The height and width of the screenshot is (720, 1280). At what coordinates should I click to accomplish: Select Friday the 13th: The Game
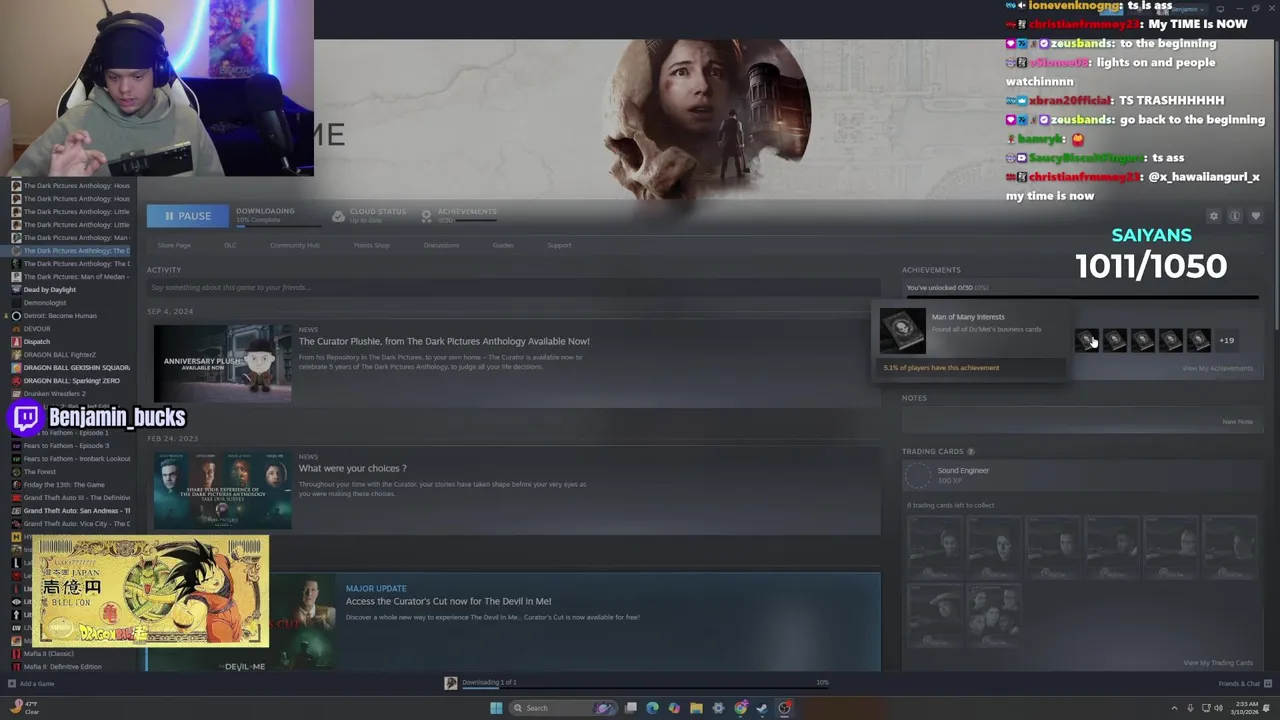[x=63, y=485]
